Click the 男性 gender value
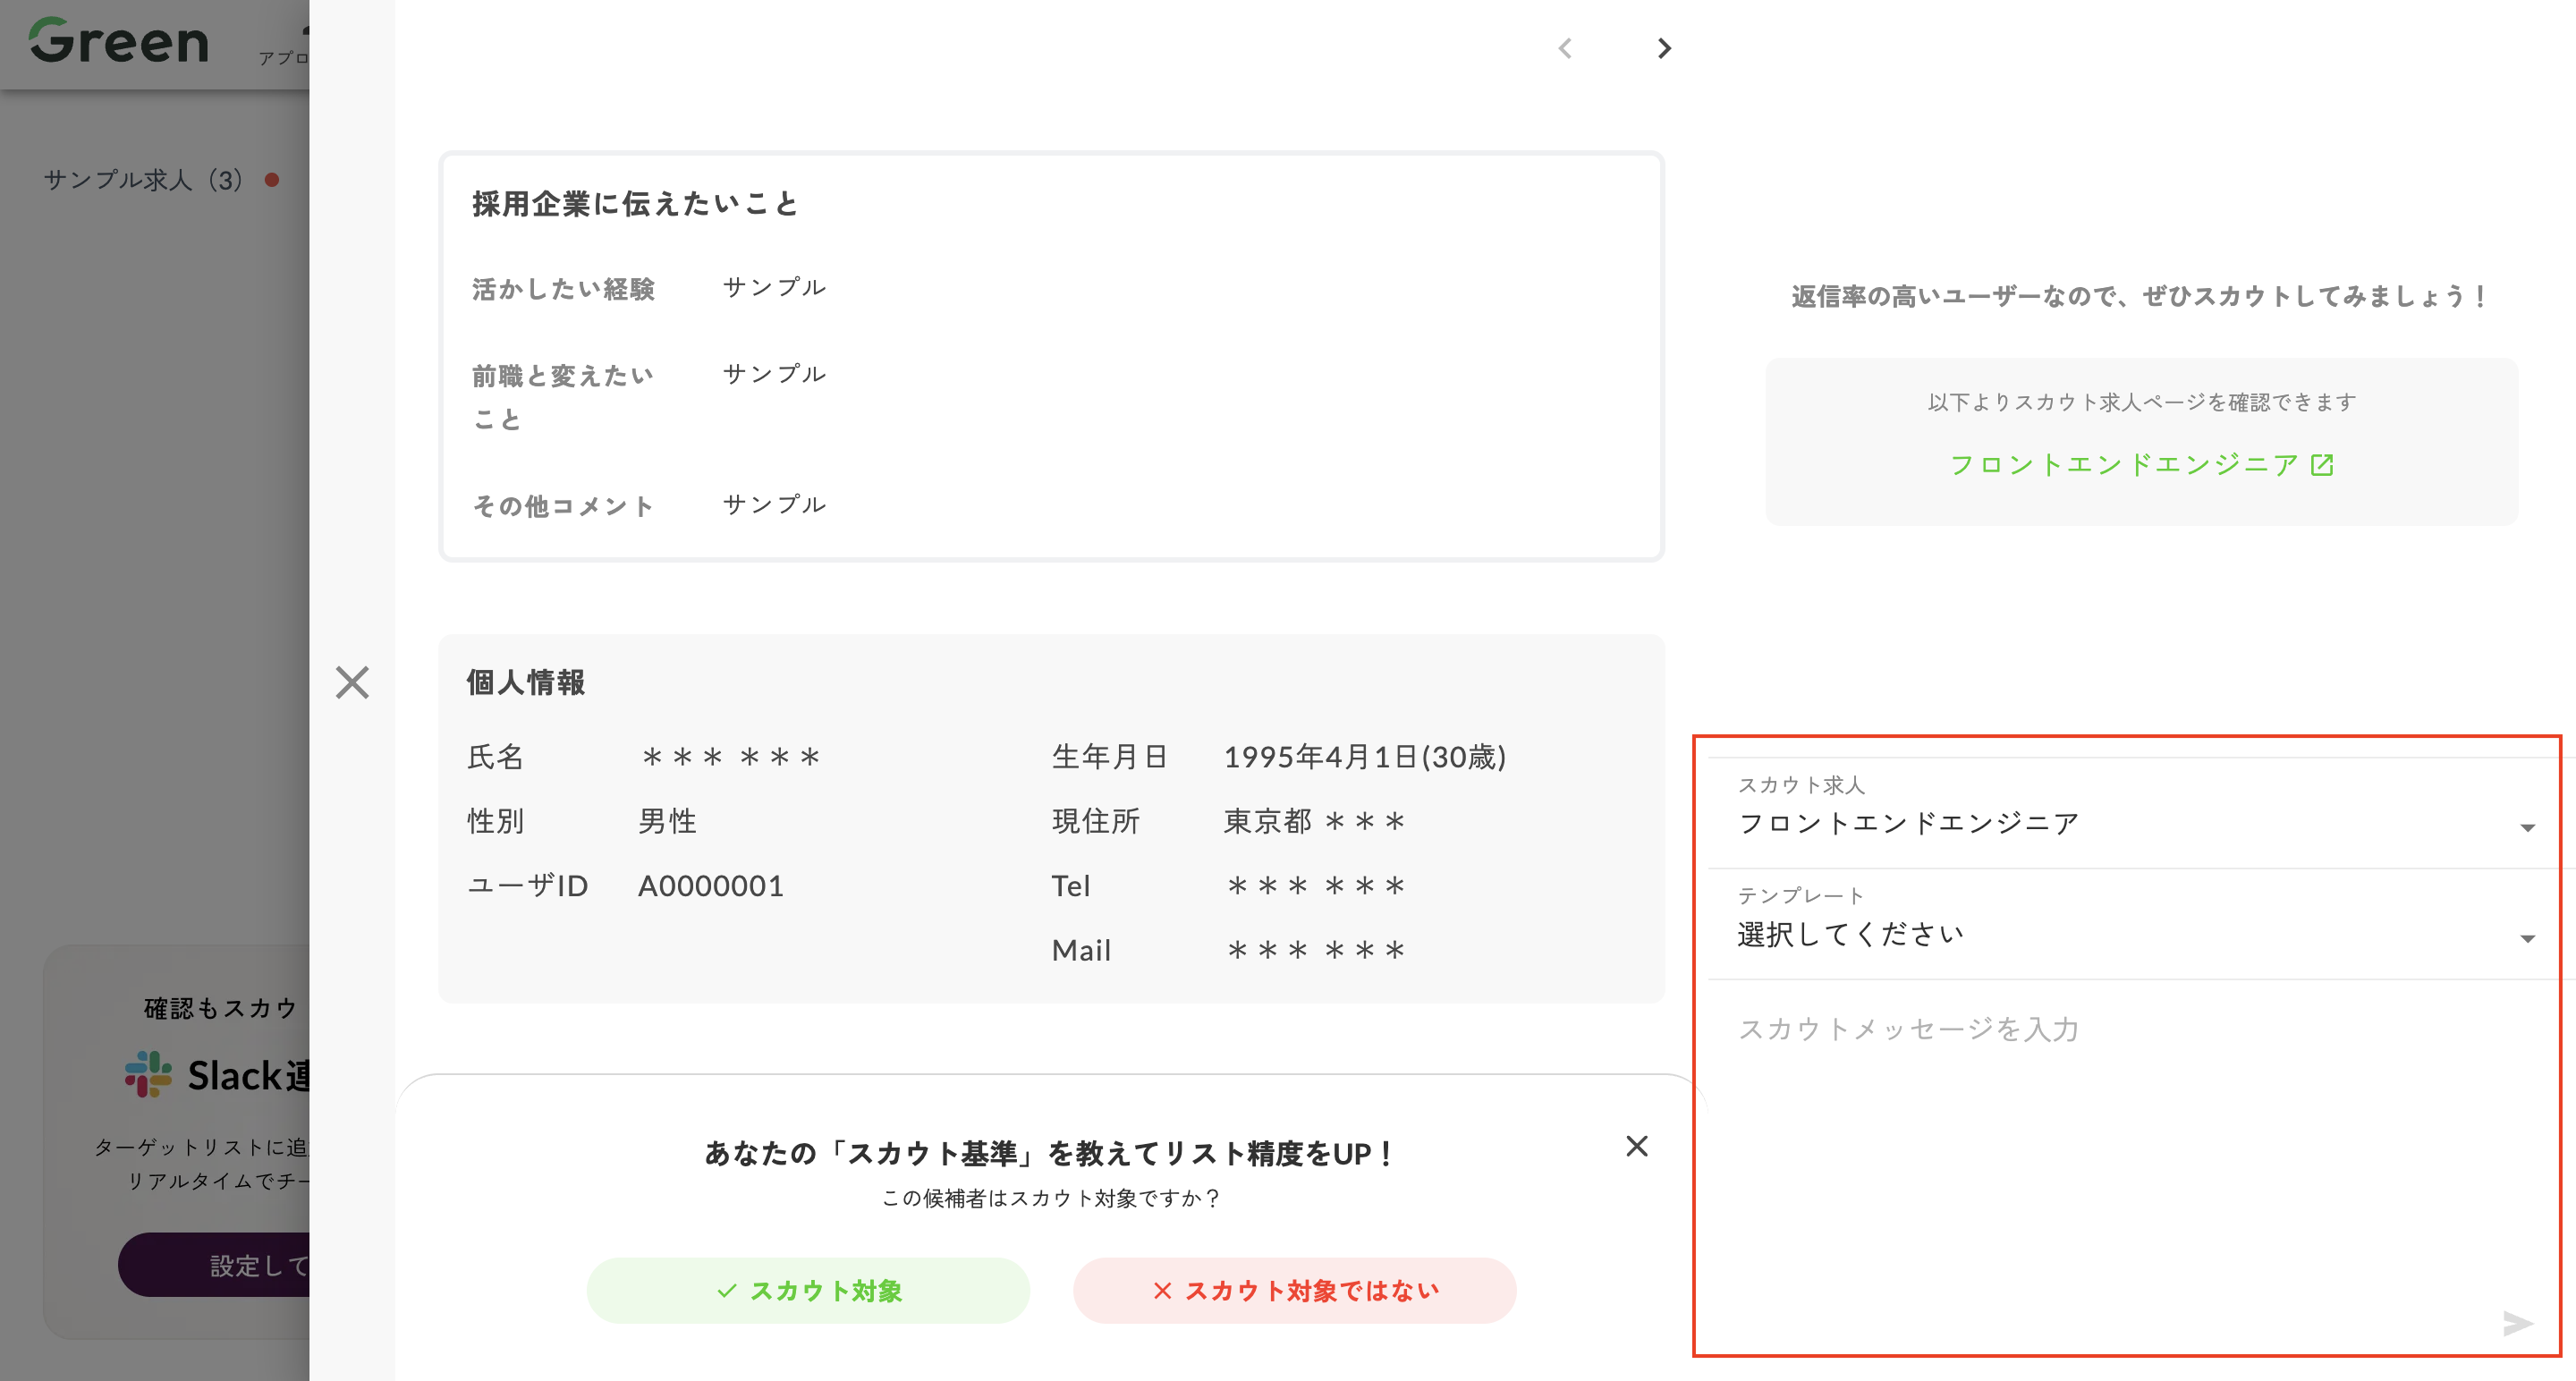The width and height of the screenshot is (2576, 1381). pos(668,822)
